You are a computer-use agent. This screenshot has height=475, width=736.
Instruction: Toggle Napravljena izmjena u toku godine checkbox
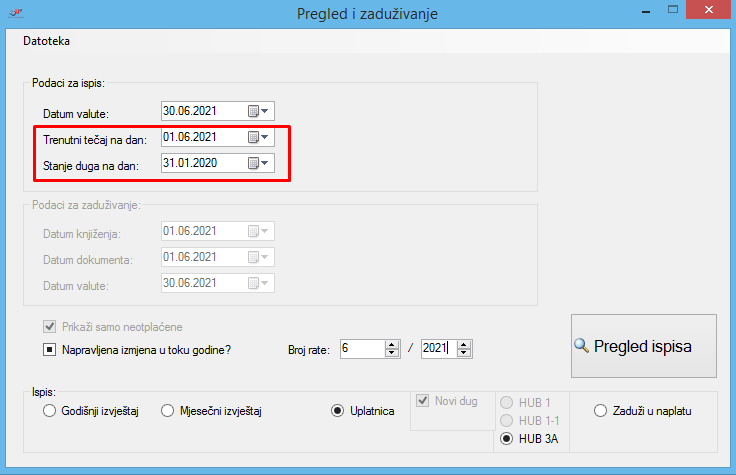tap(49, 350)
